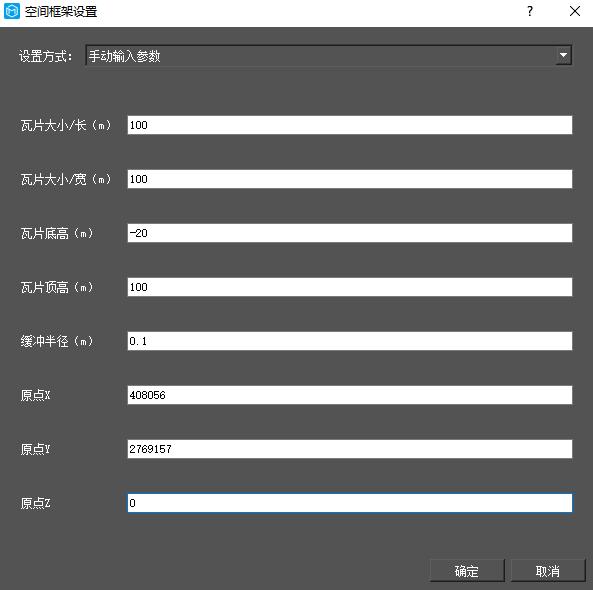Click the 原点Y field showing 2769157
Screen dimensions: 593x590
(349, 449)
